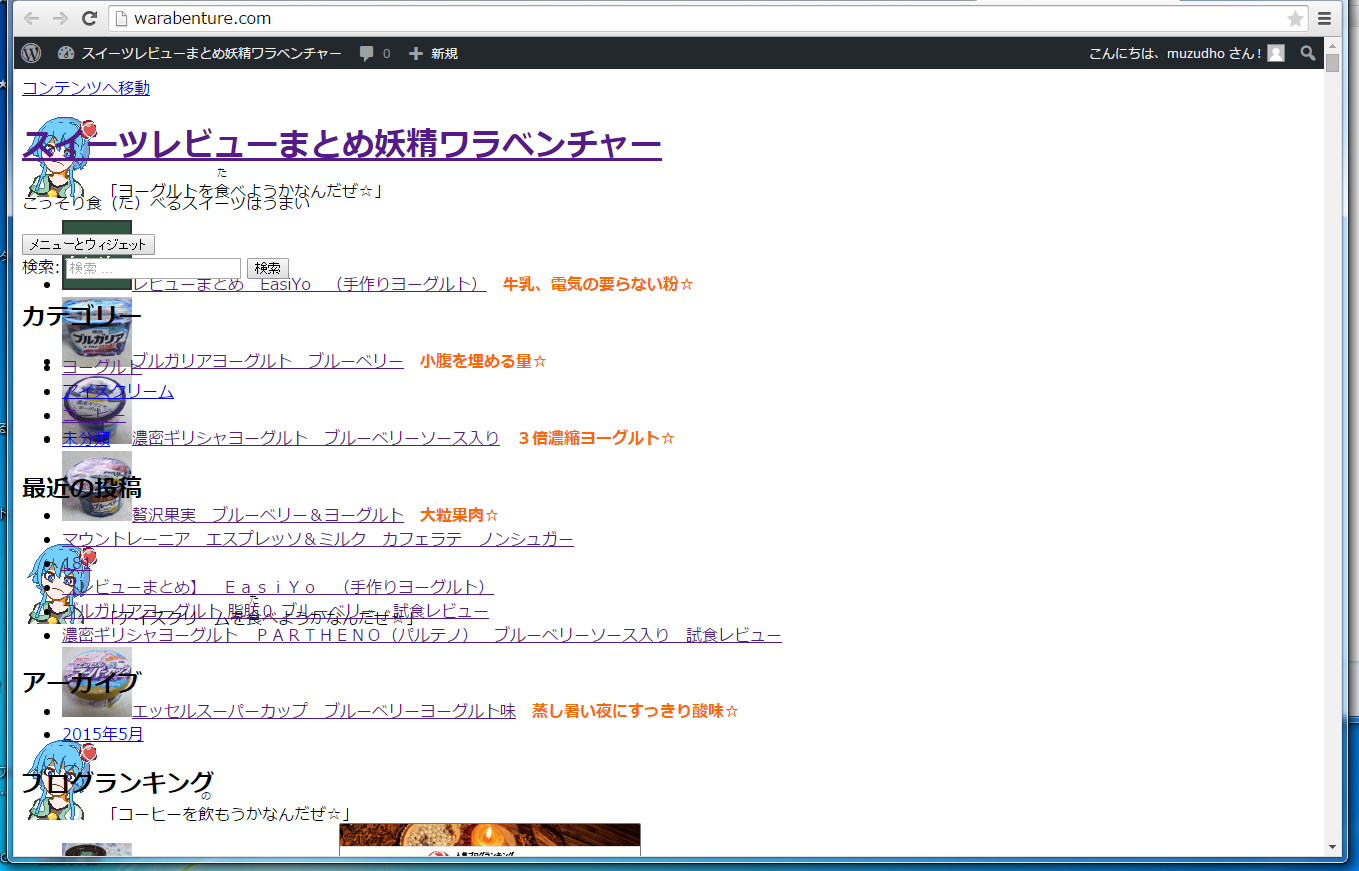
Task: Click the カテゴリー heading
Action: pyautogui.click(x=82, y=317)
